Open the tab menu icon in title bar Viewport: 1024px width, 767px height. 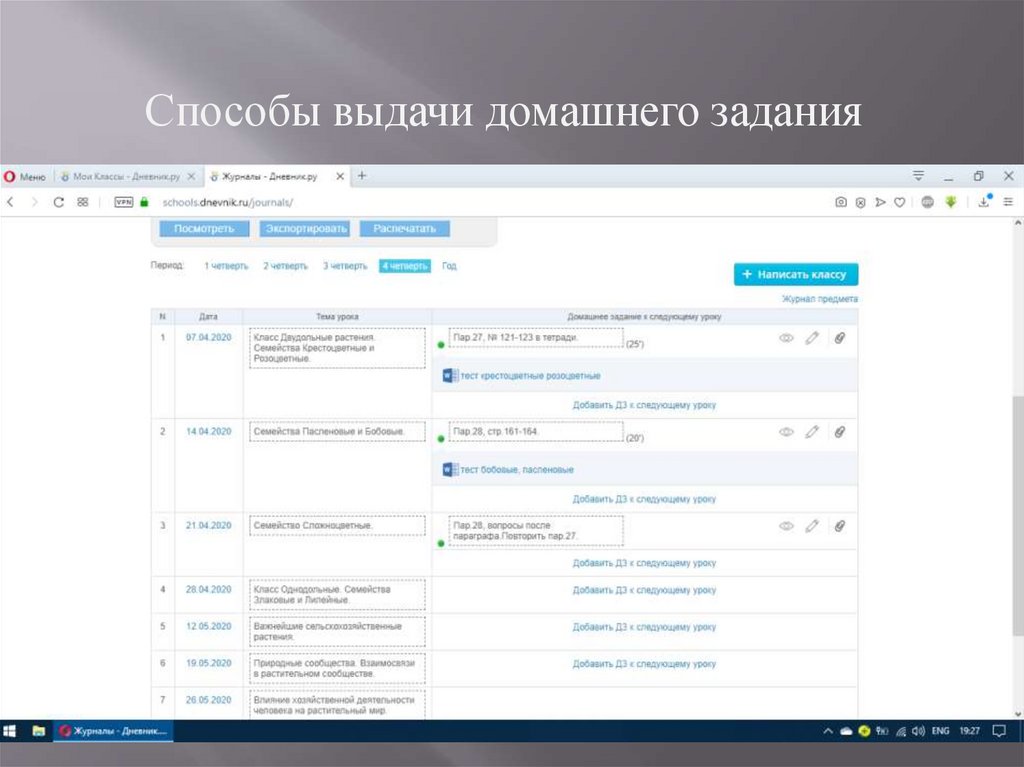pos(918,176)
